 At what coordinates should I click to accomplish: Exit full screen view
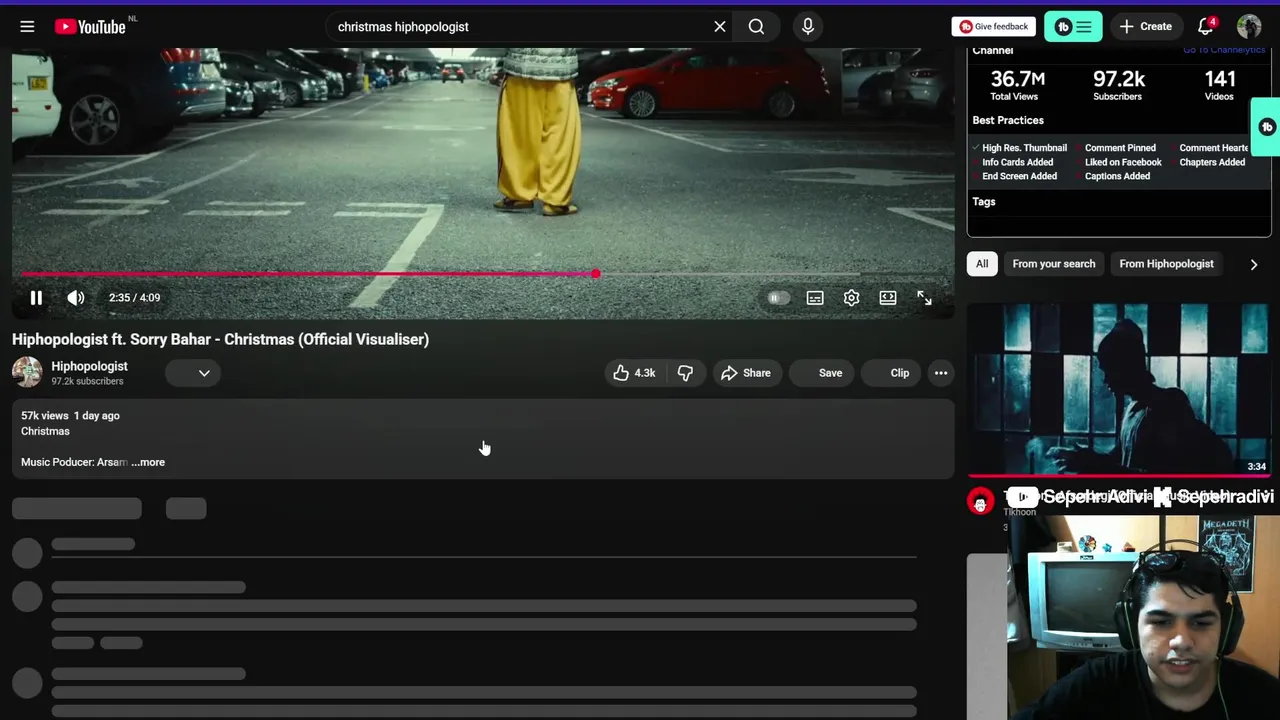coord(924,298)
